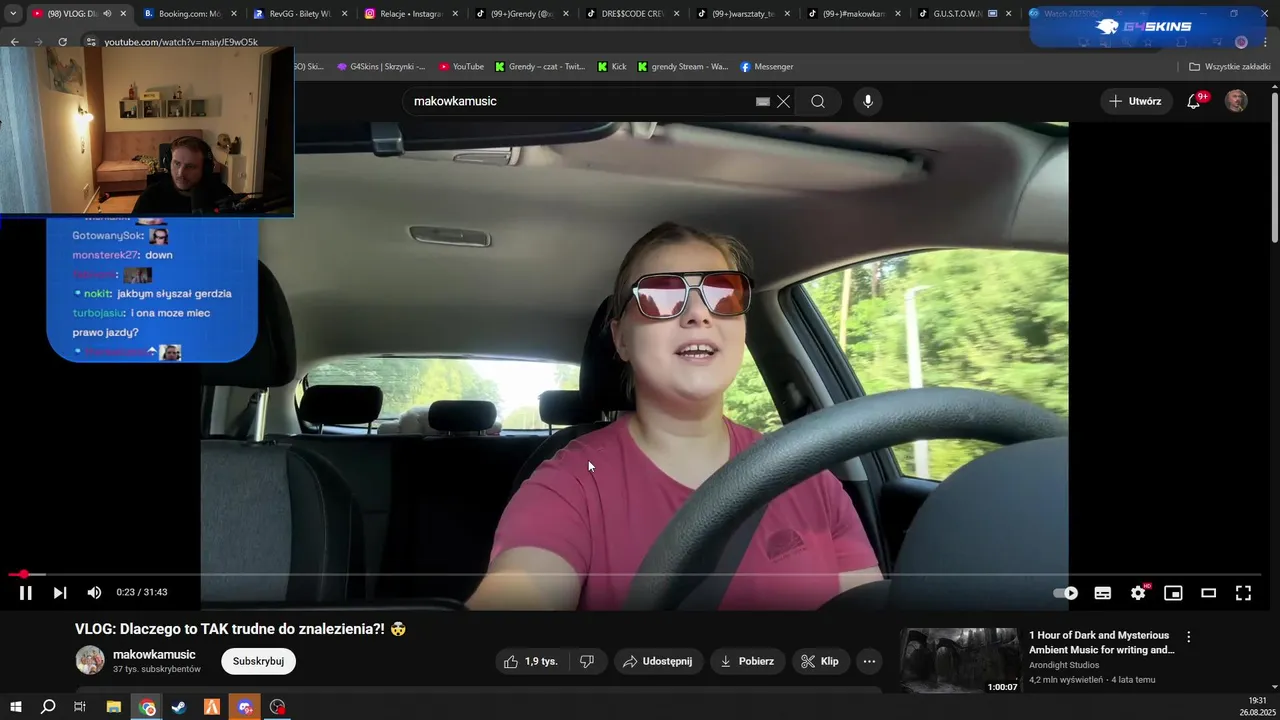The height and width of the screenshot is (720, 1280).
Task: Open taskbar app with purple chat icon
Action: tap(245, 707)
